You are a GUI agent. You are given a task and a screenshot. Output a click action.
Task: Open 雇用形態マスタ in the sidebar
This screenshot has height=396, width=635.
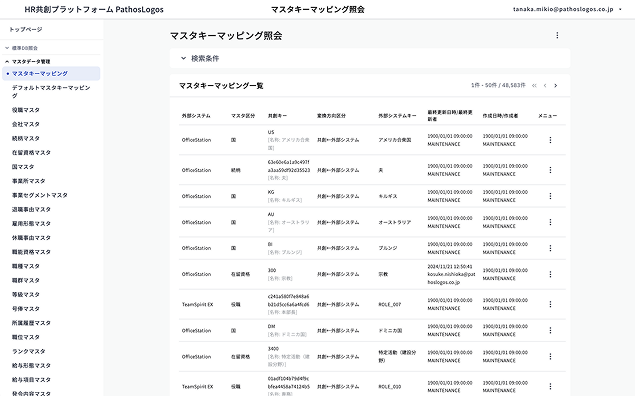point(31,224)
